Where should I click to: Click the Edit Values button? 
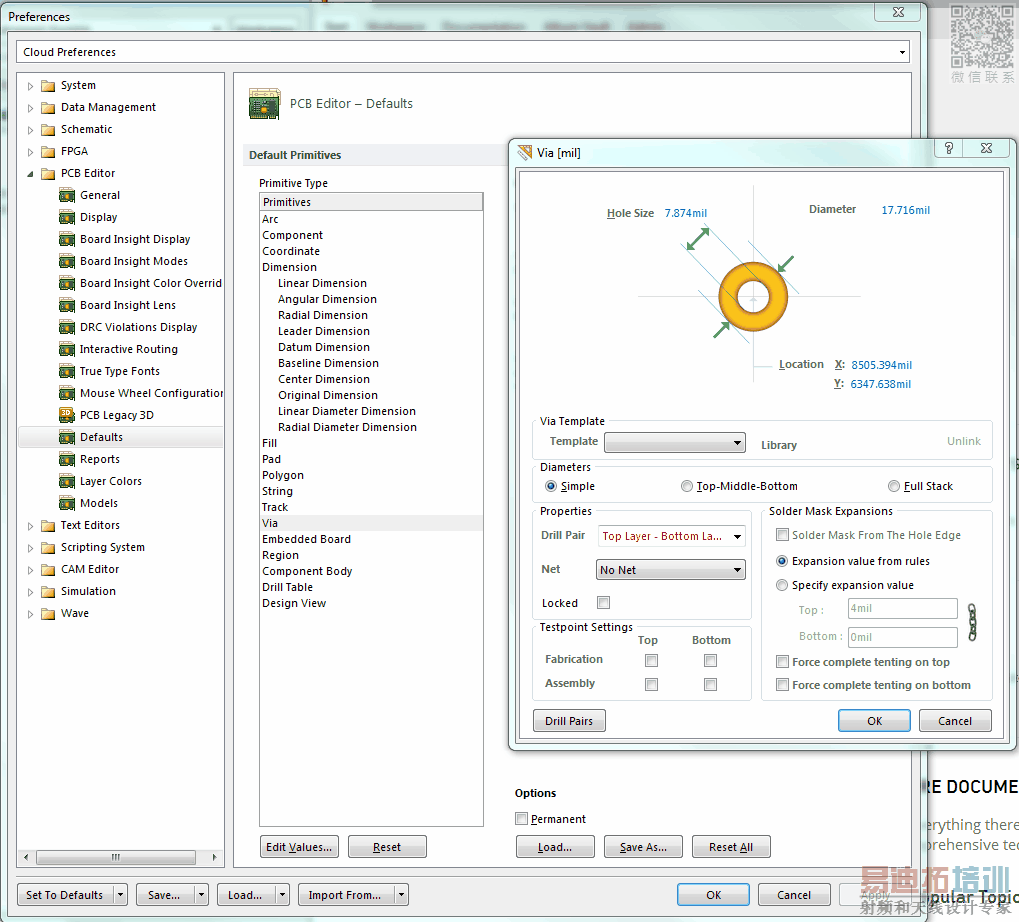click(298, 847)
